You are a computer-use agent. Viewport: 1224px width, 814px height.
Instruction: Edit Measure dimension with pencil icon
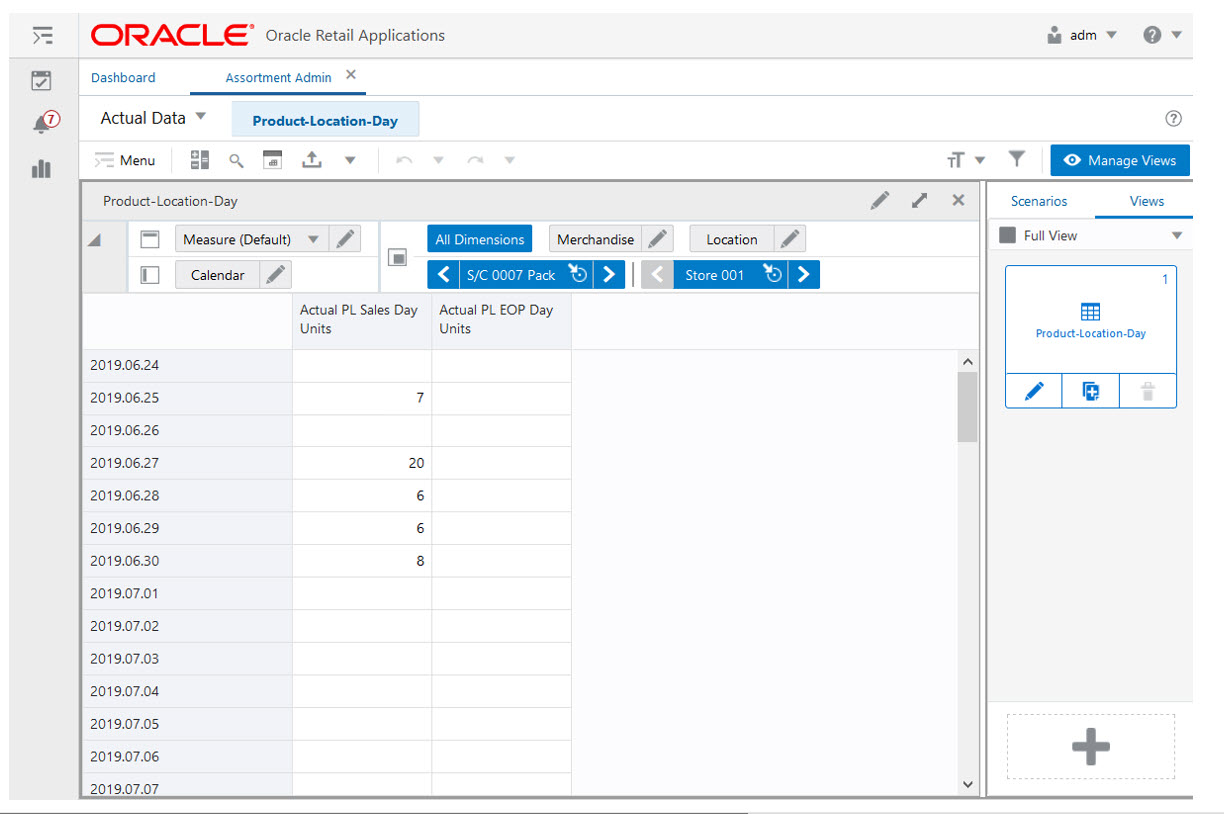[345, 240]
